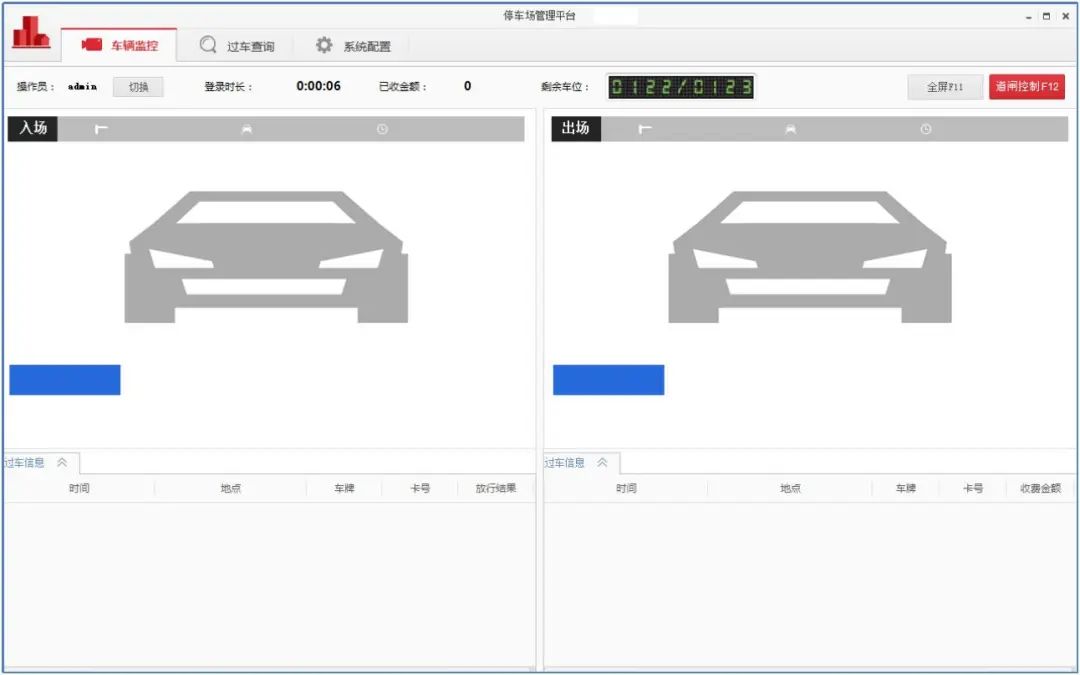Click the 切换 button next to admin
The image size is (1080, 675).
137,86
